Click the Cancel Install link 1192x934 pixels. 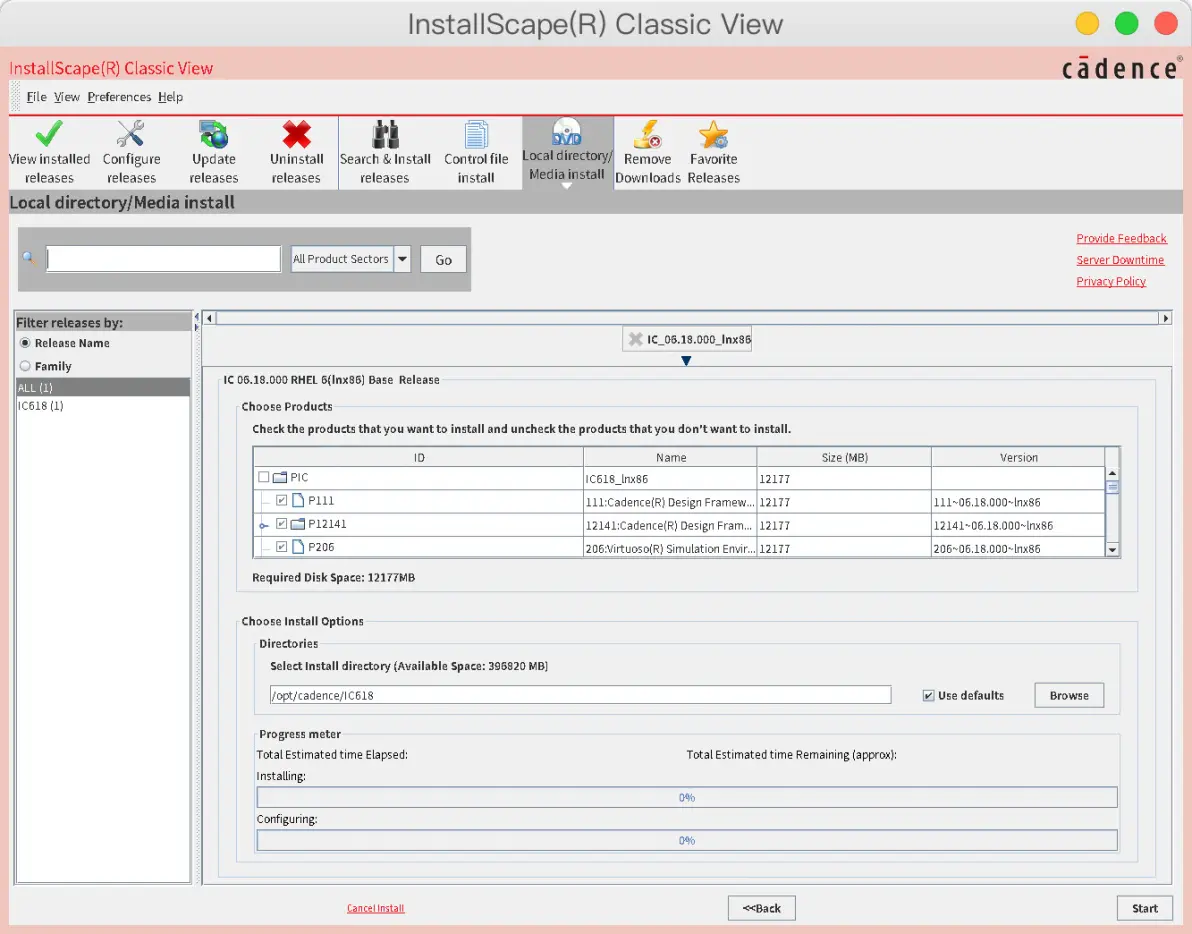[376, 908]
